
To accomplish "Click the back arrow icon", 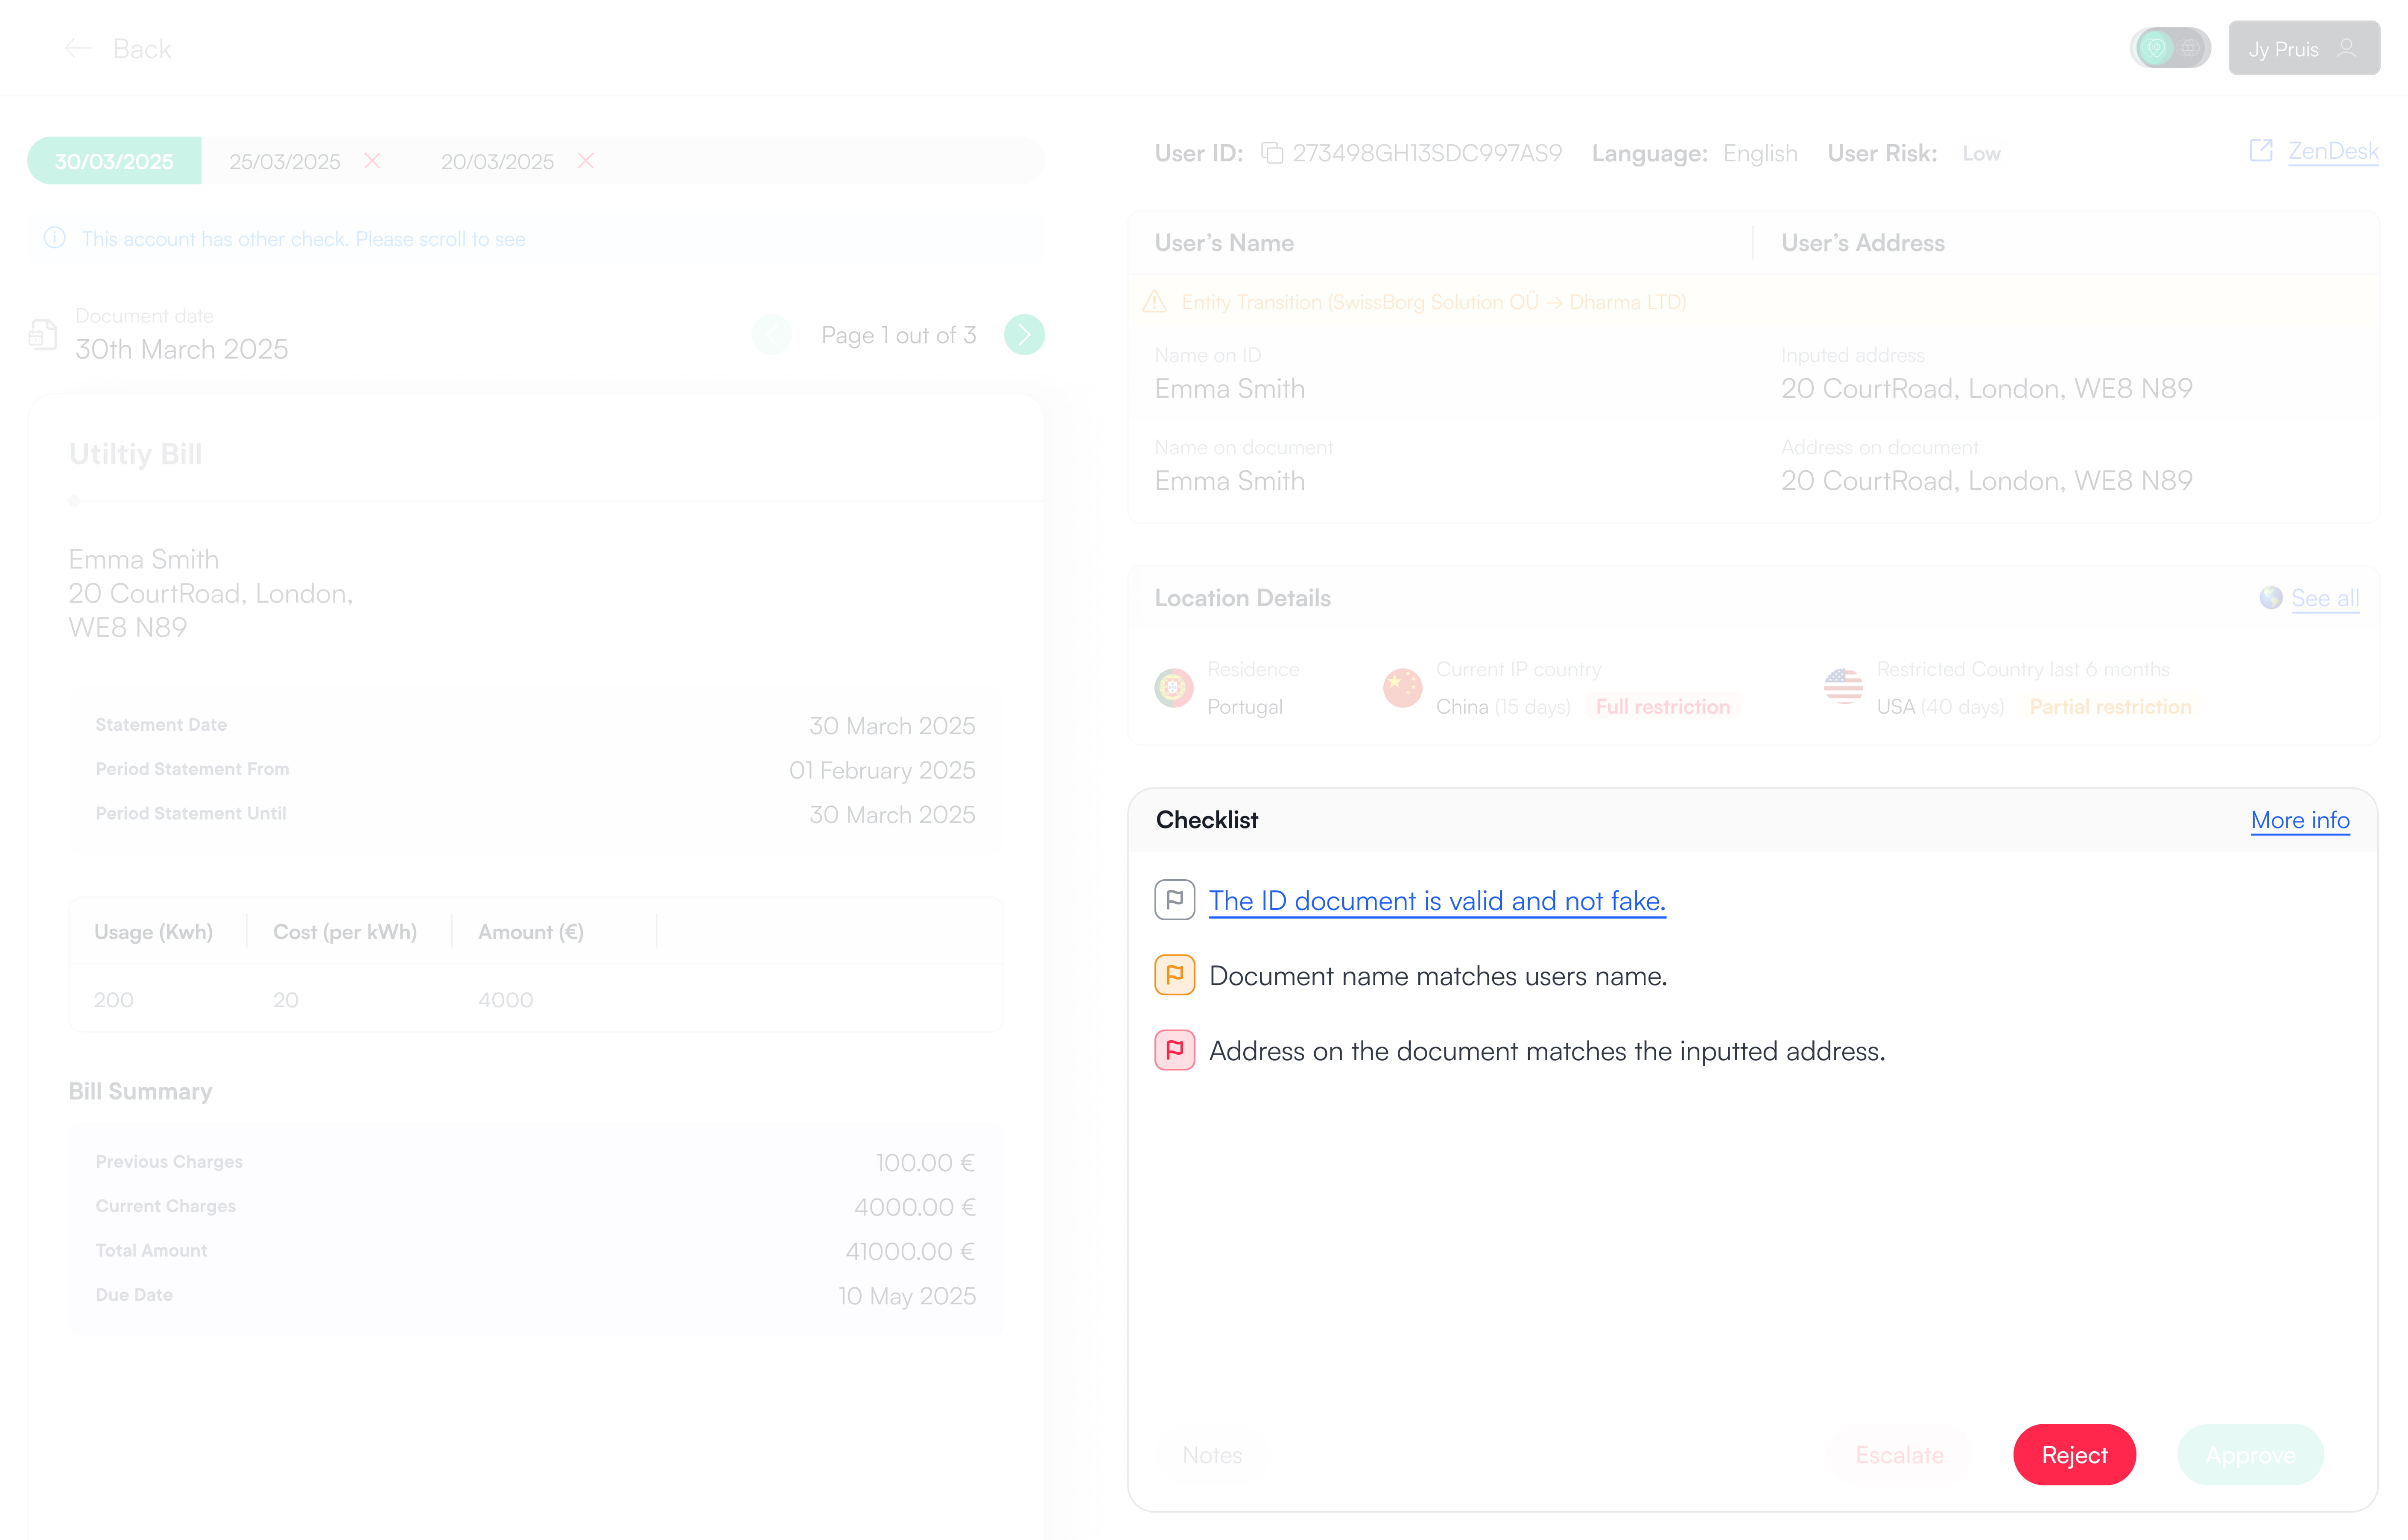I will coord(78,48).
